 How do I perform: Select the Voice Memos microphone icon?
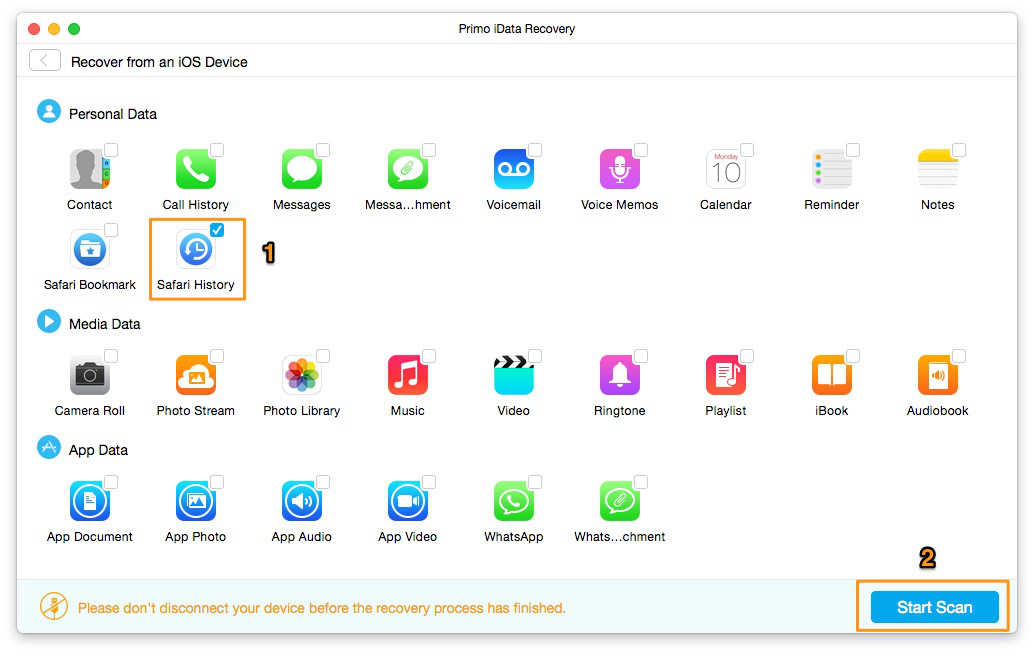click(x=620, y=169)
